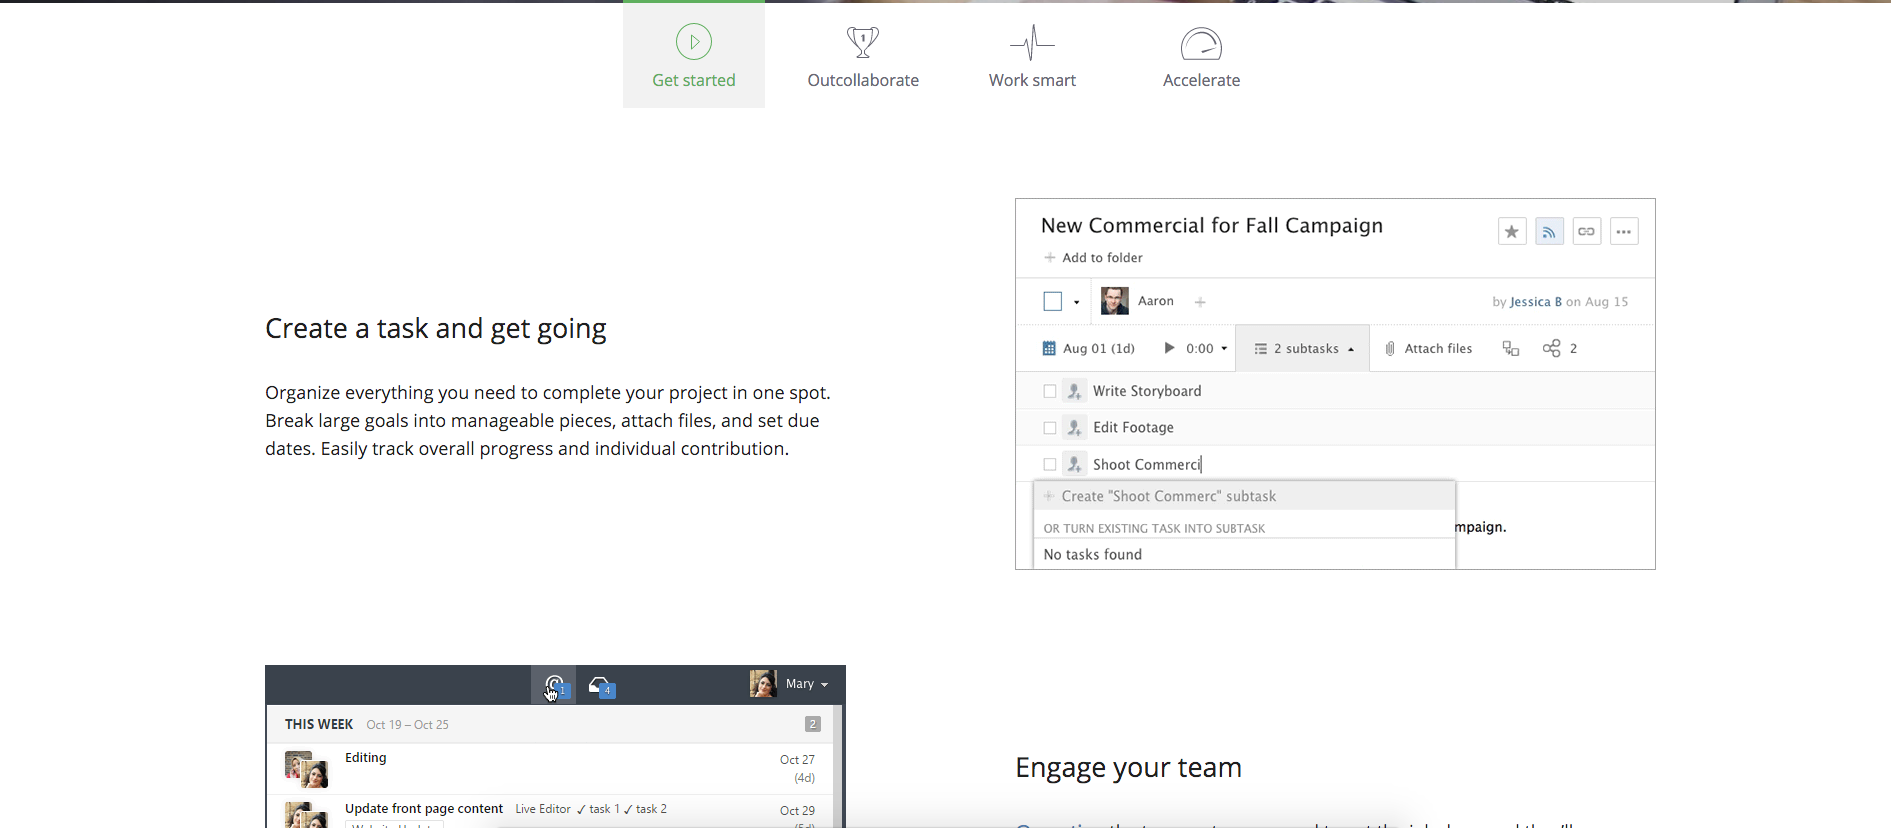The image size is (1891, 828).
Task: Open the Update front page content task
Action: pyautogui.click(x=424, y=809)
